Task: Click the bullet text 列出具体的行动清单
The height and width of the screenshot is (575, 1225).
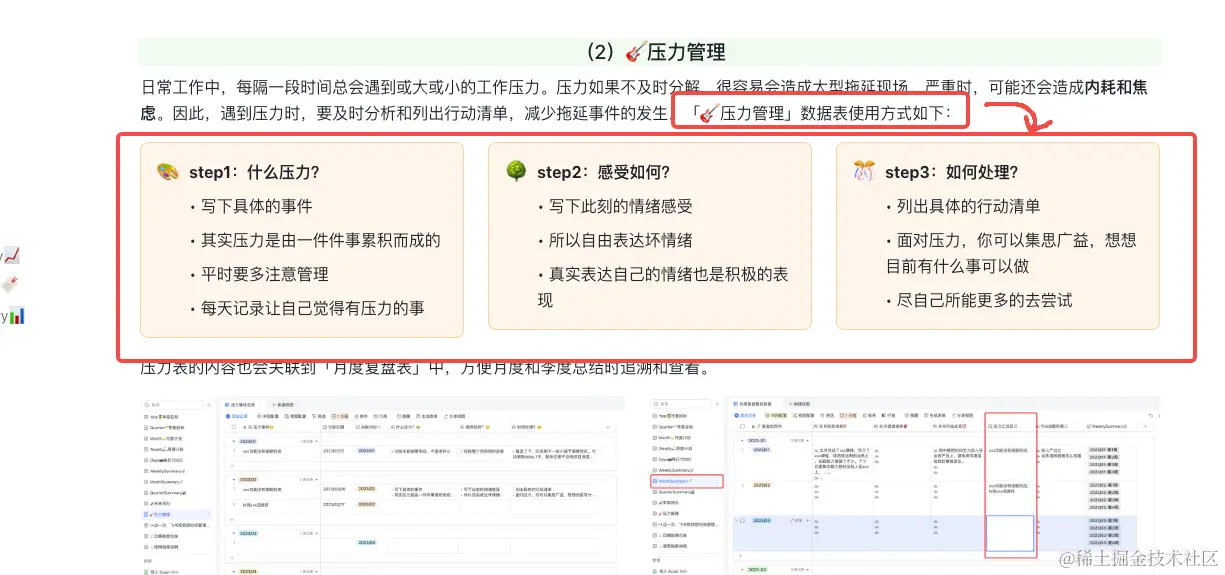Action: pos(969,206)
